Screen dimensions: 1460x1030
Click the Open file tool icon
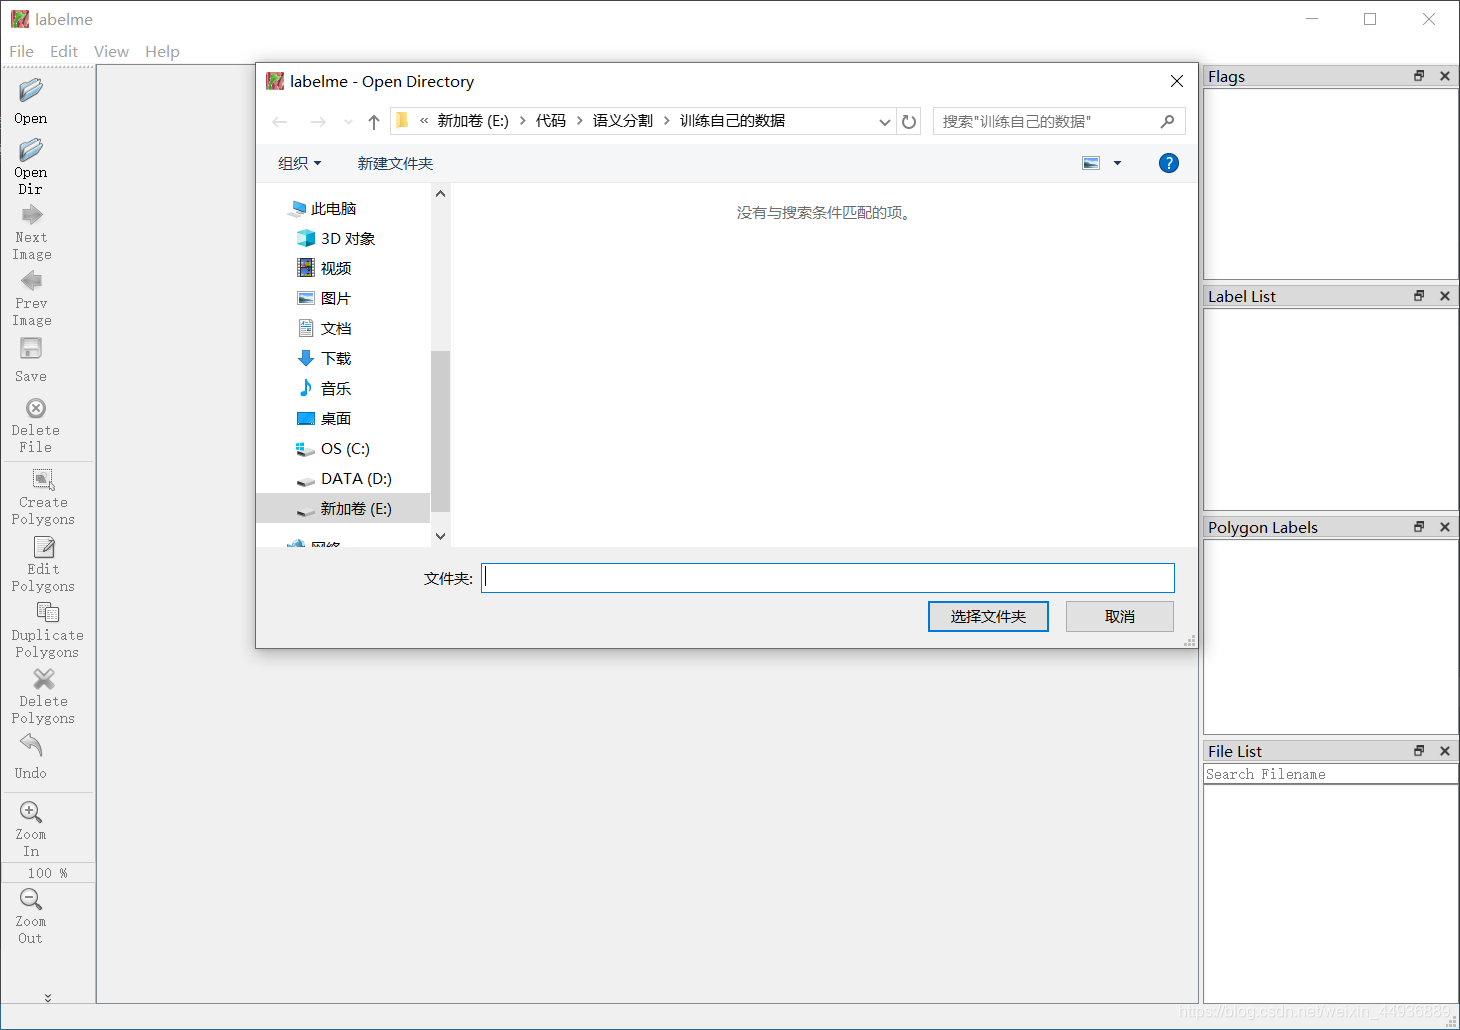[31, 91]
